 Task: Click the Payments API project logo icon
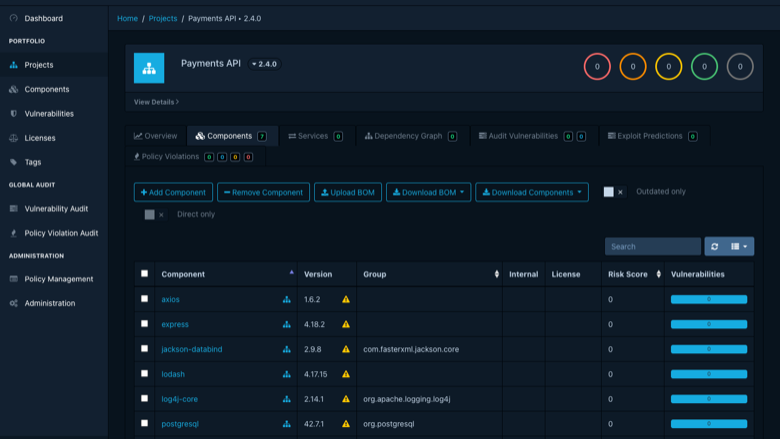[x=149, y=68]
